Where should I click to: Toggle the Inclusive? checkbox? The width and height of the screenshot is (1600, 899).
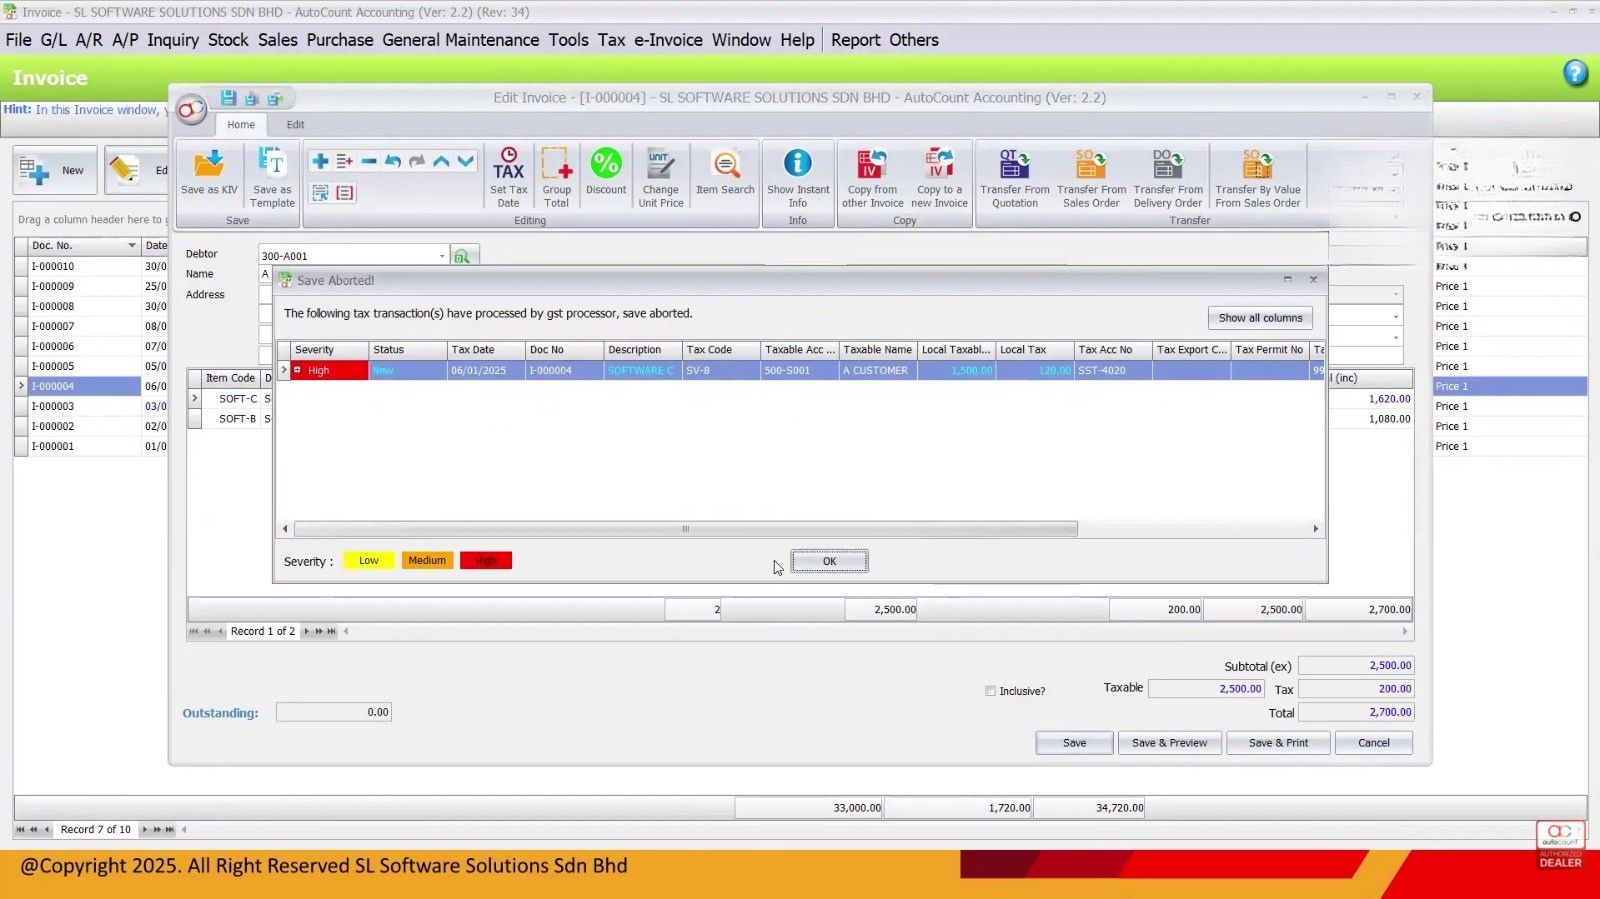990,691
